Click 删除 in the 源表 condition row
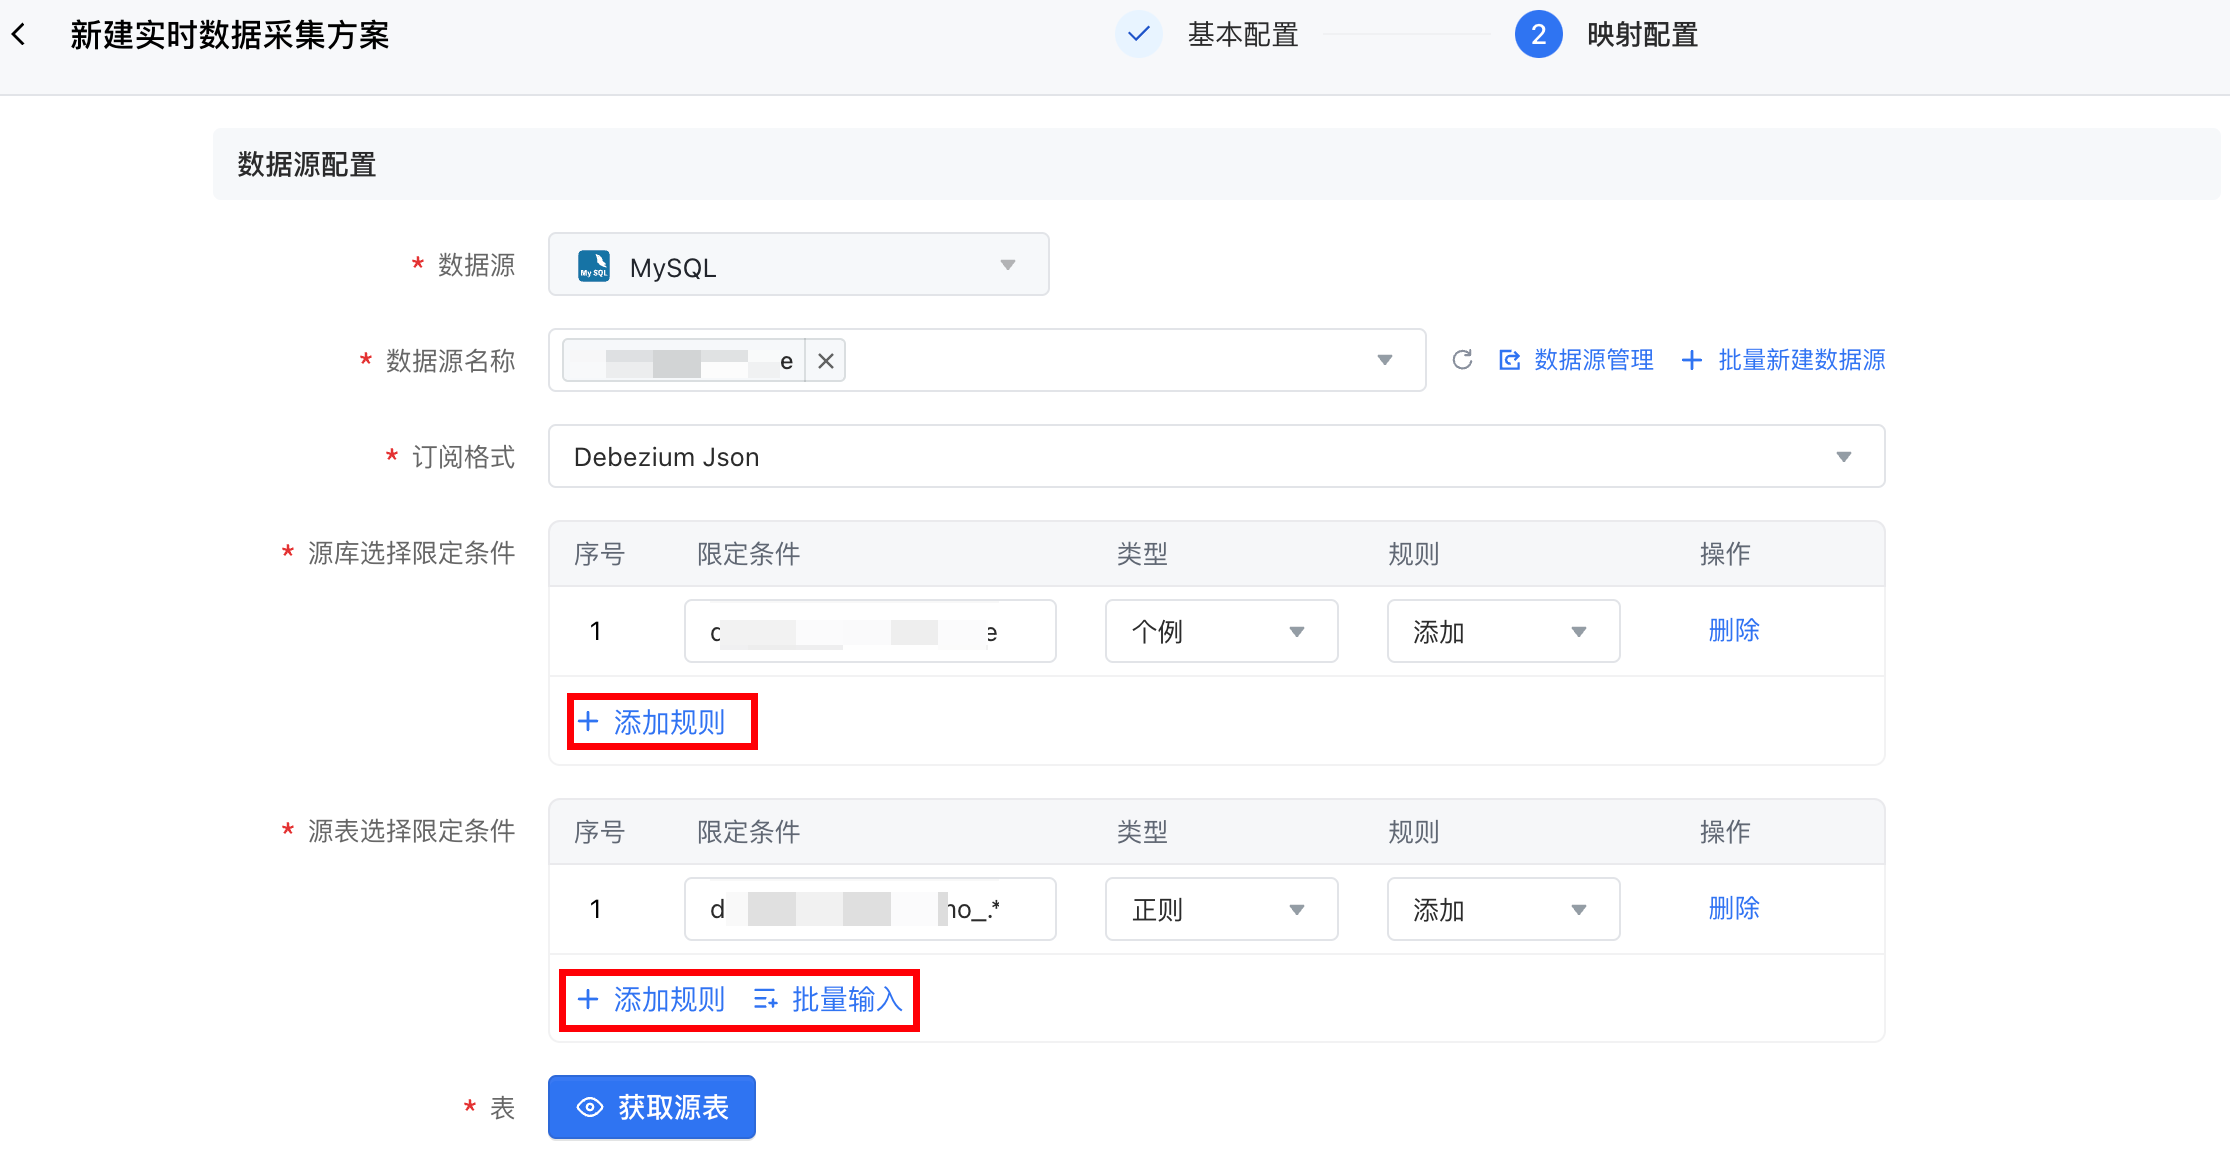The width and height of the screenshot is (2230, 1162). [1734, 909]
